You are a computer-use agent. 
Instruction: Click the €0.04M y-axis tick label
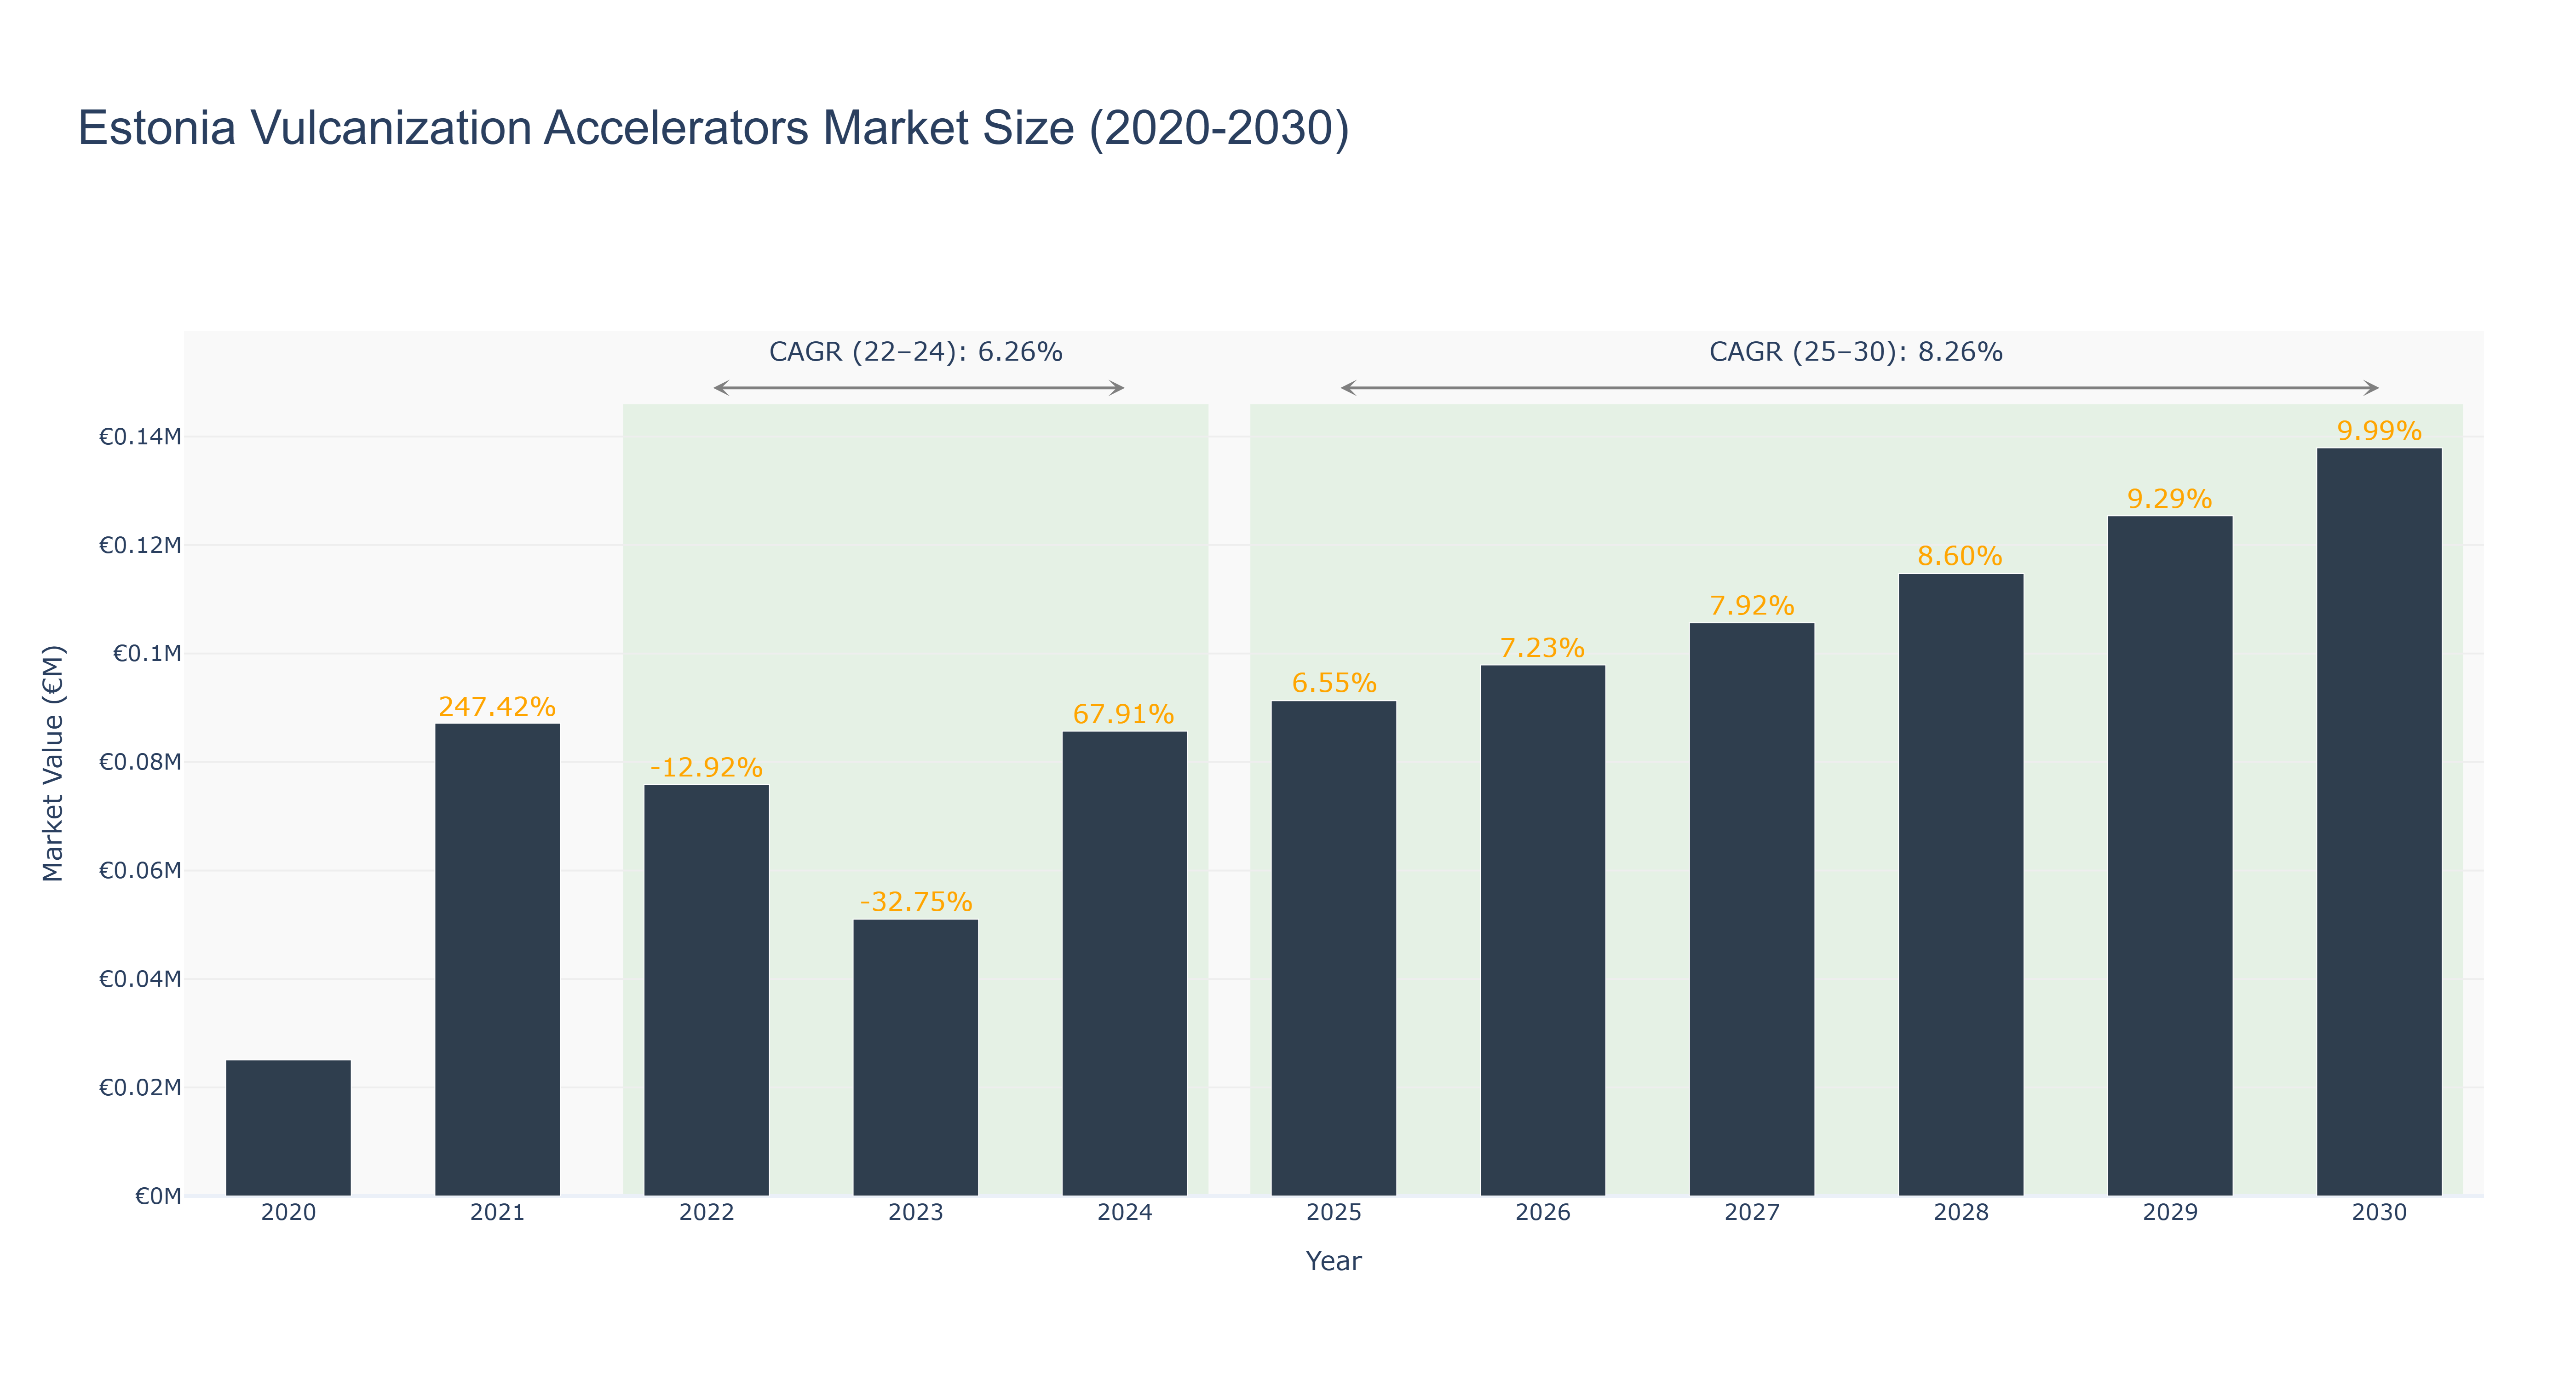coord(139,979)
